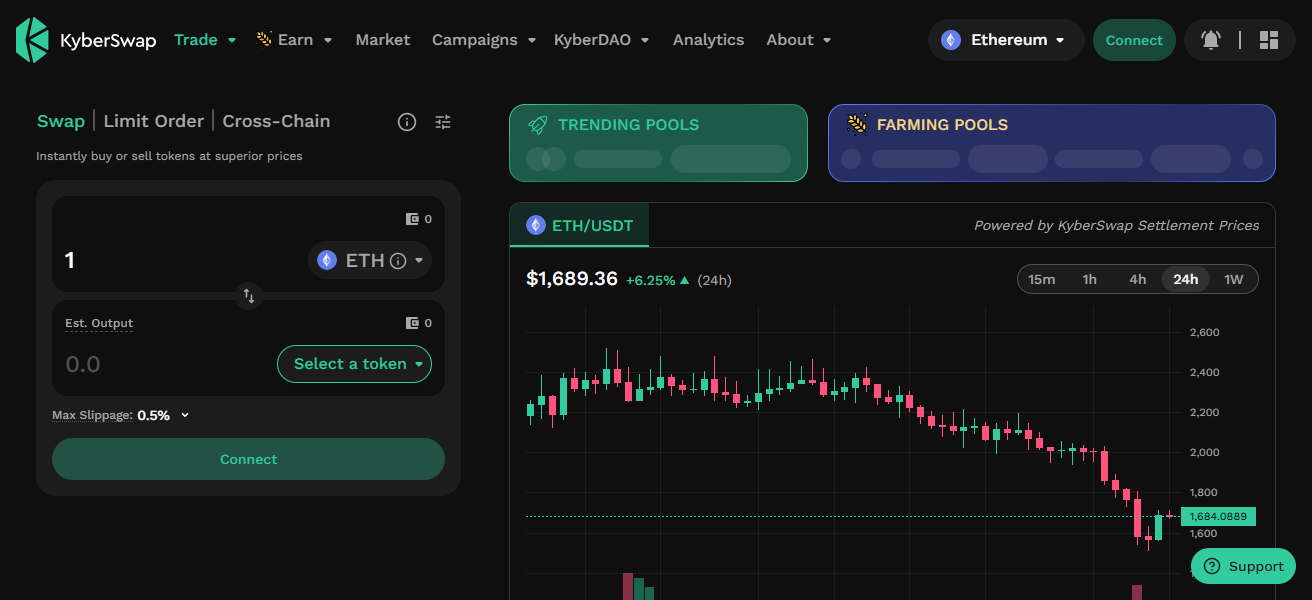The width and height of the screenshot is (1312, 600).
Task: Click the Ethereum network logo icon
Action: coord(951,40)
